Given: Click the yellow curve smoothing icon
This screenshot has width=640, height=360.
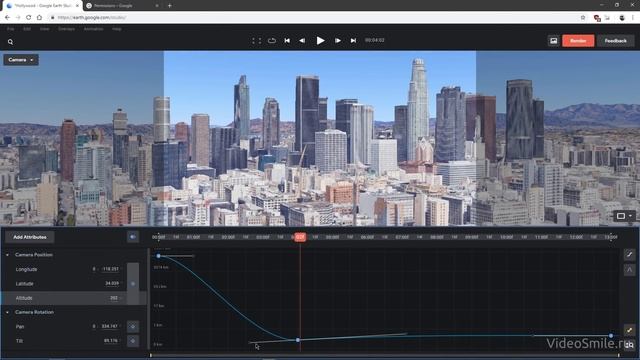Looking at the screenshot, I should tap(629, 330).
